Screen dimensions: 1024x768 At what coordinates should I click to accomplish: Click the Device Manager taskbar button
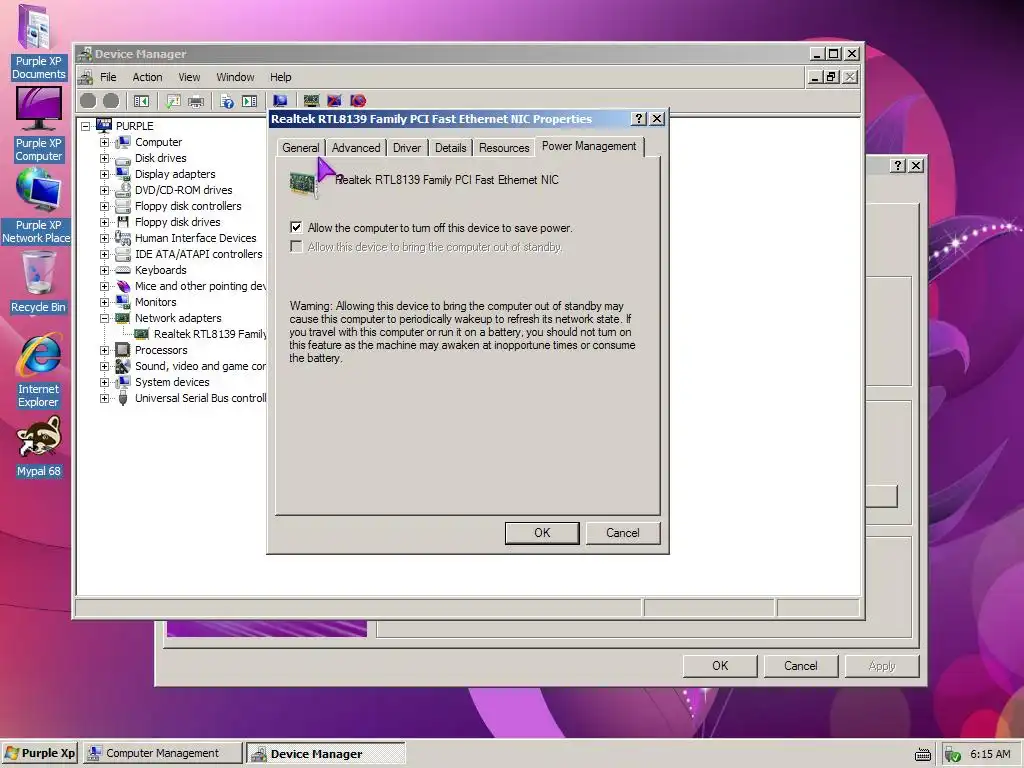326,754
